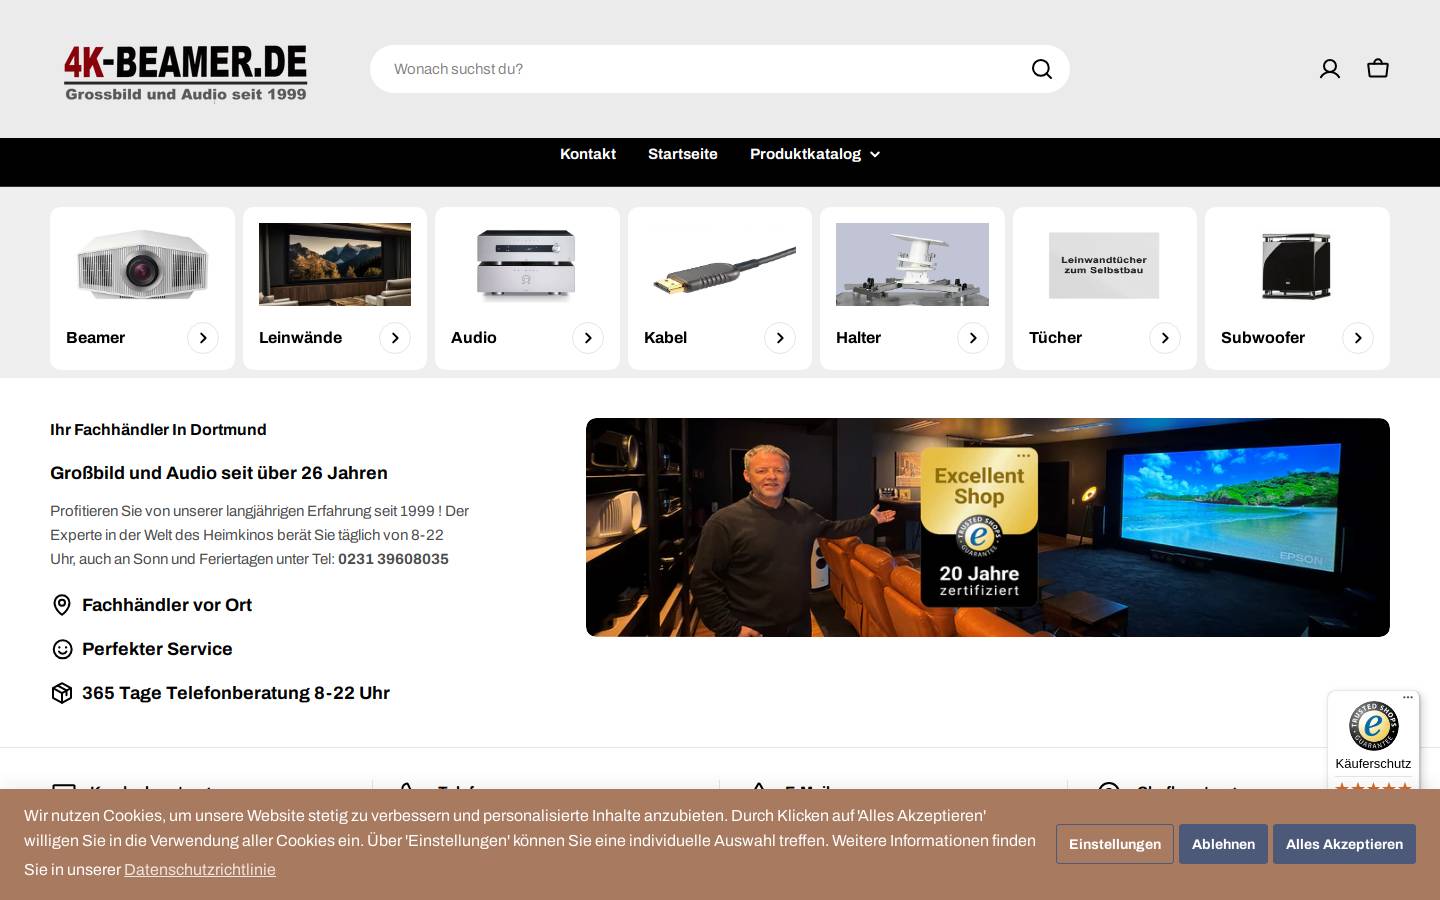Select the Beamer projector thumbnail

[142, 264]
